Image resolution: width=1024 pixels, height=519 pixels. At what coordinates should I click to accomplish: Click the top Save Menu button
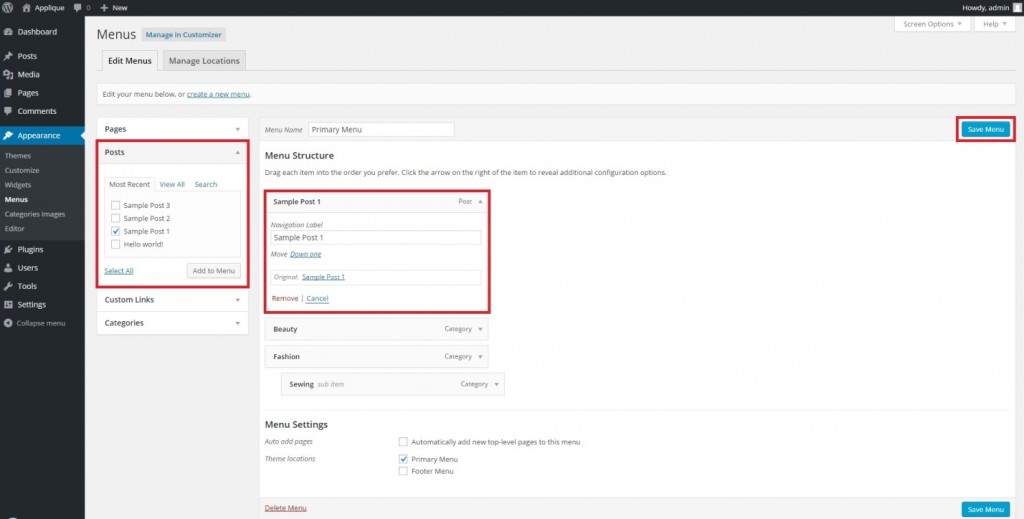[x=985, y=129]
